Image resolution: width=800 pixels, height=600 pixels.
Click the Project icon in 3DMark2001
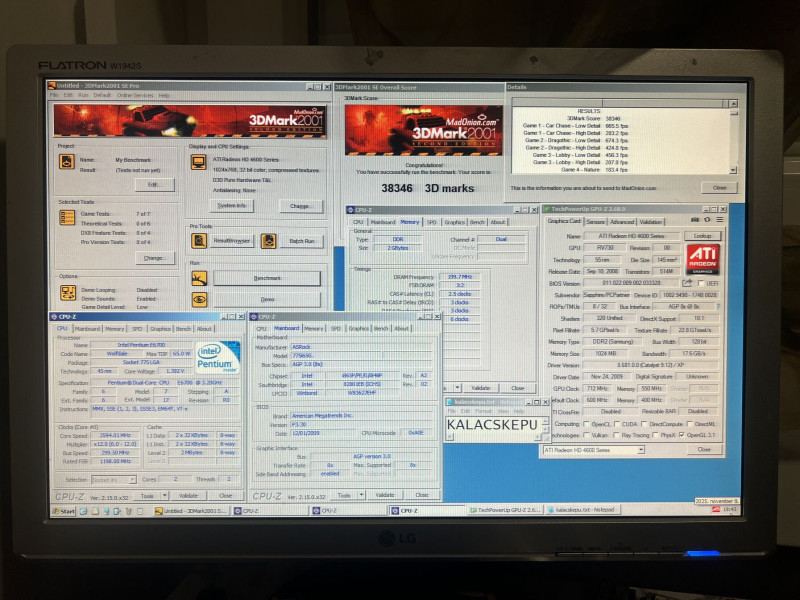click(x=67, y=162)
